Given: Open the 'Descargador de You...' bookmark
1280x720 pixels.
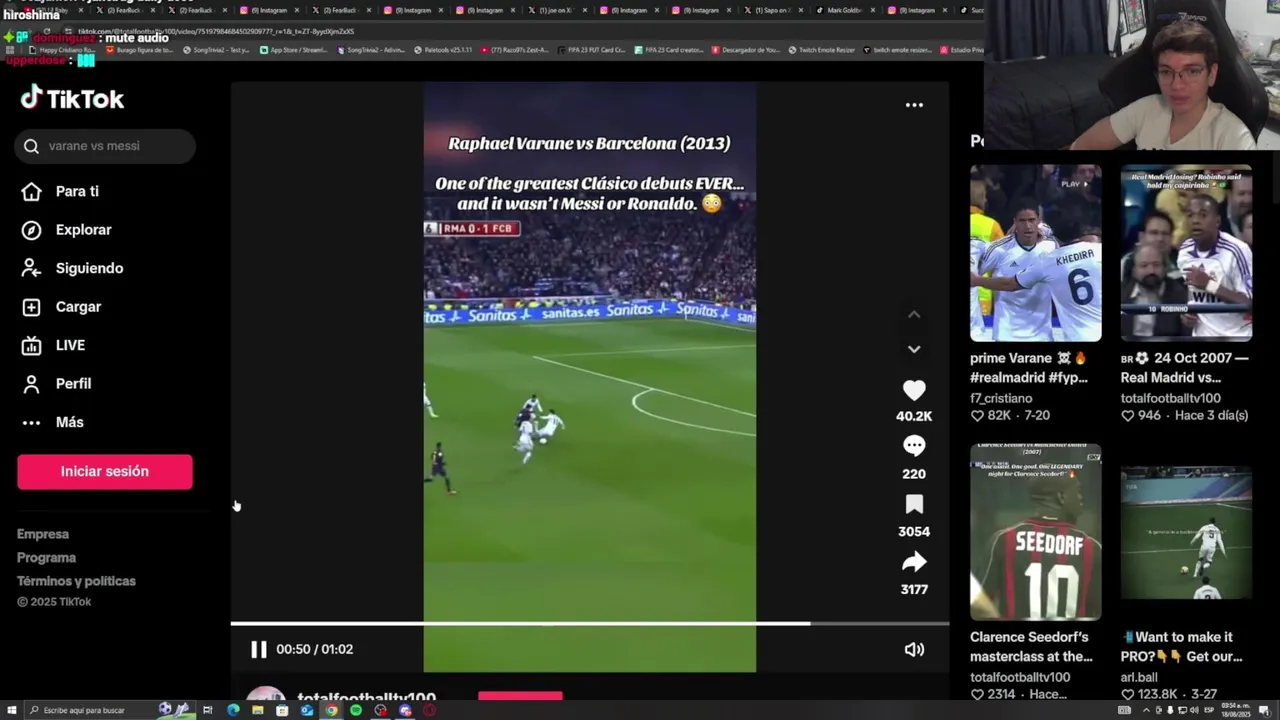Looking at the screenshot, I should 746,50.
